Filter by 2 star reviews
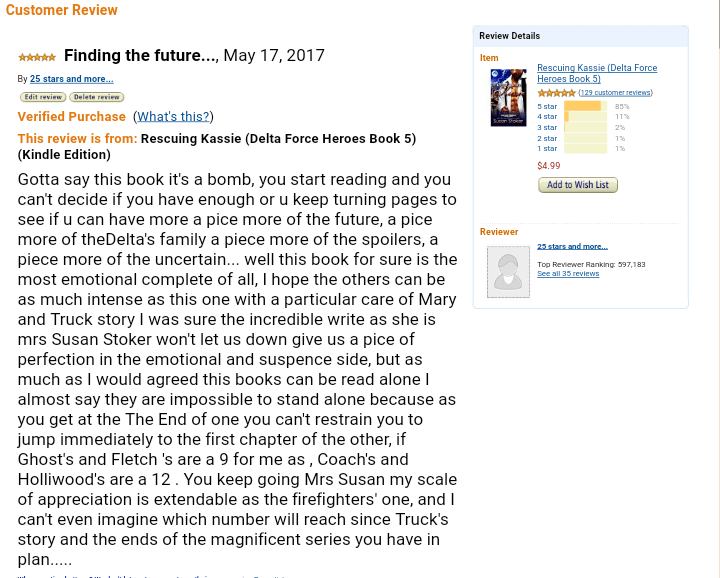This screenshot has width=720, height=578. (547, 138)
